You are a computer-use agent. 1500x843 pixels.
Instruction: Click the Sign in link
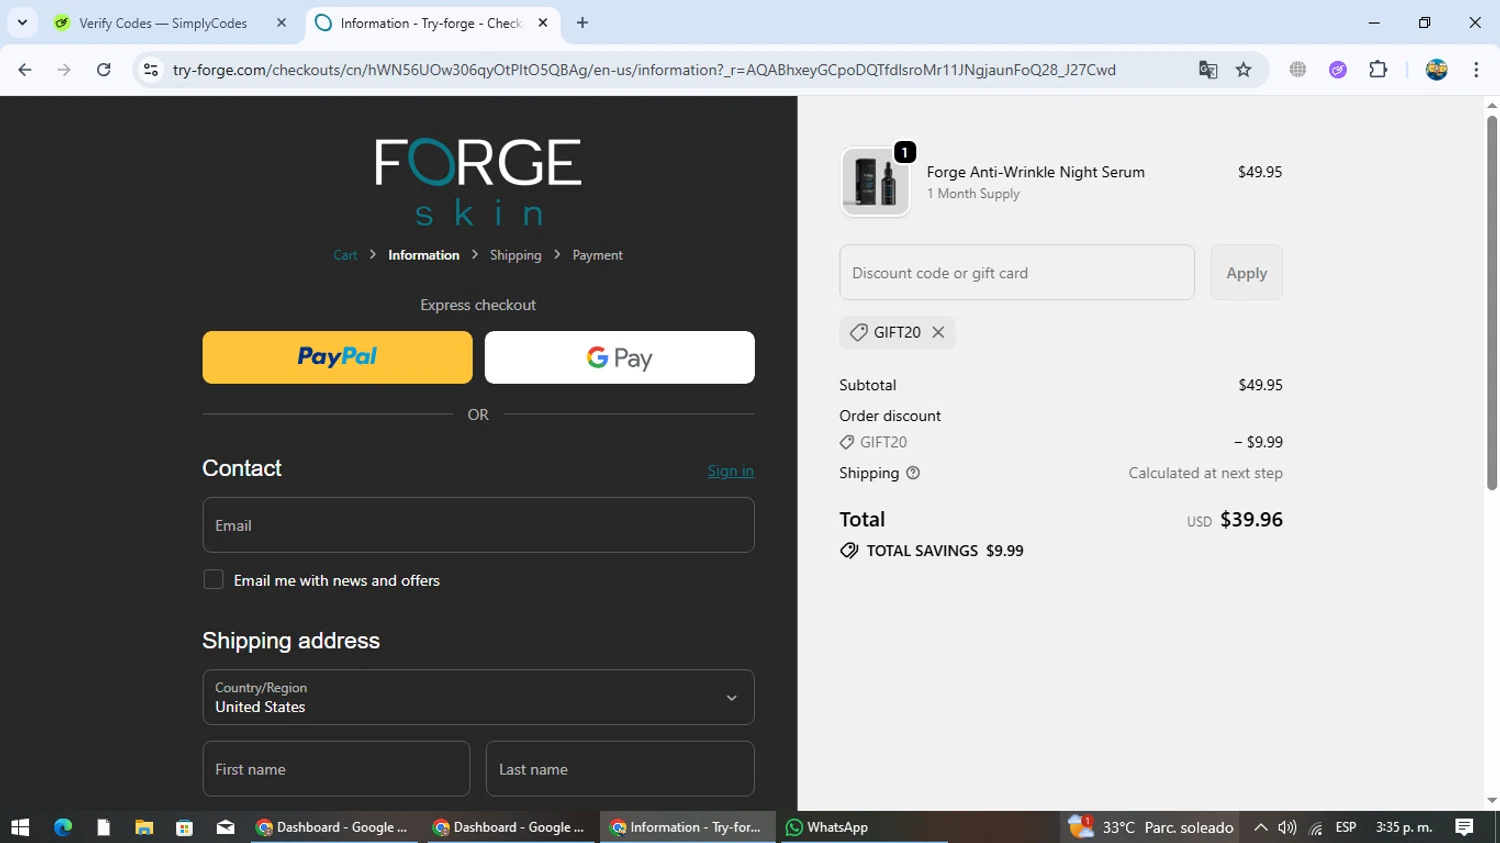click(x=731, y=471)
